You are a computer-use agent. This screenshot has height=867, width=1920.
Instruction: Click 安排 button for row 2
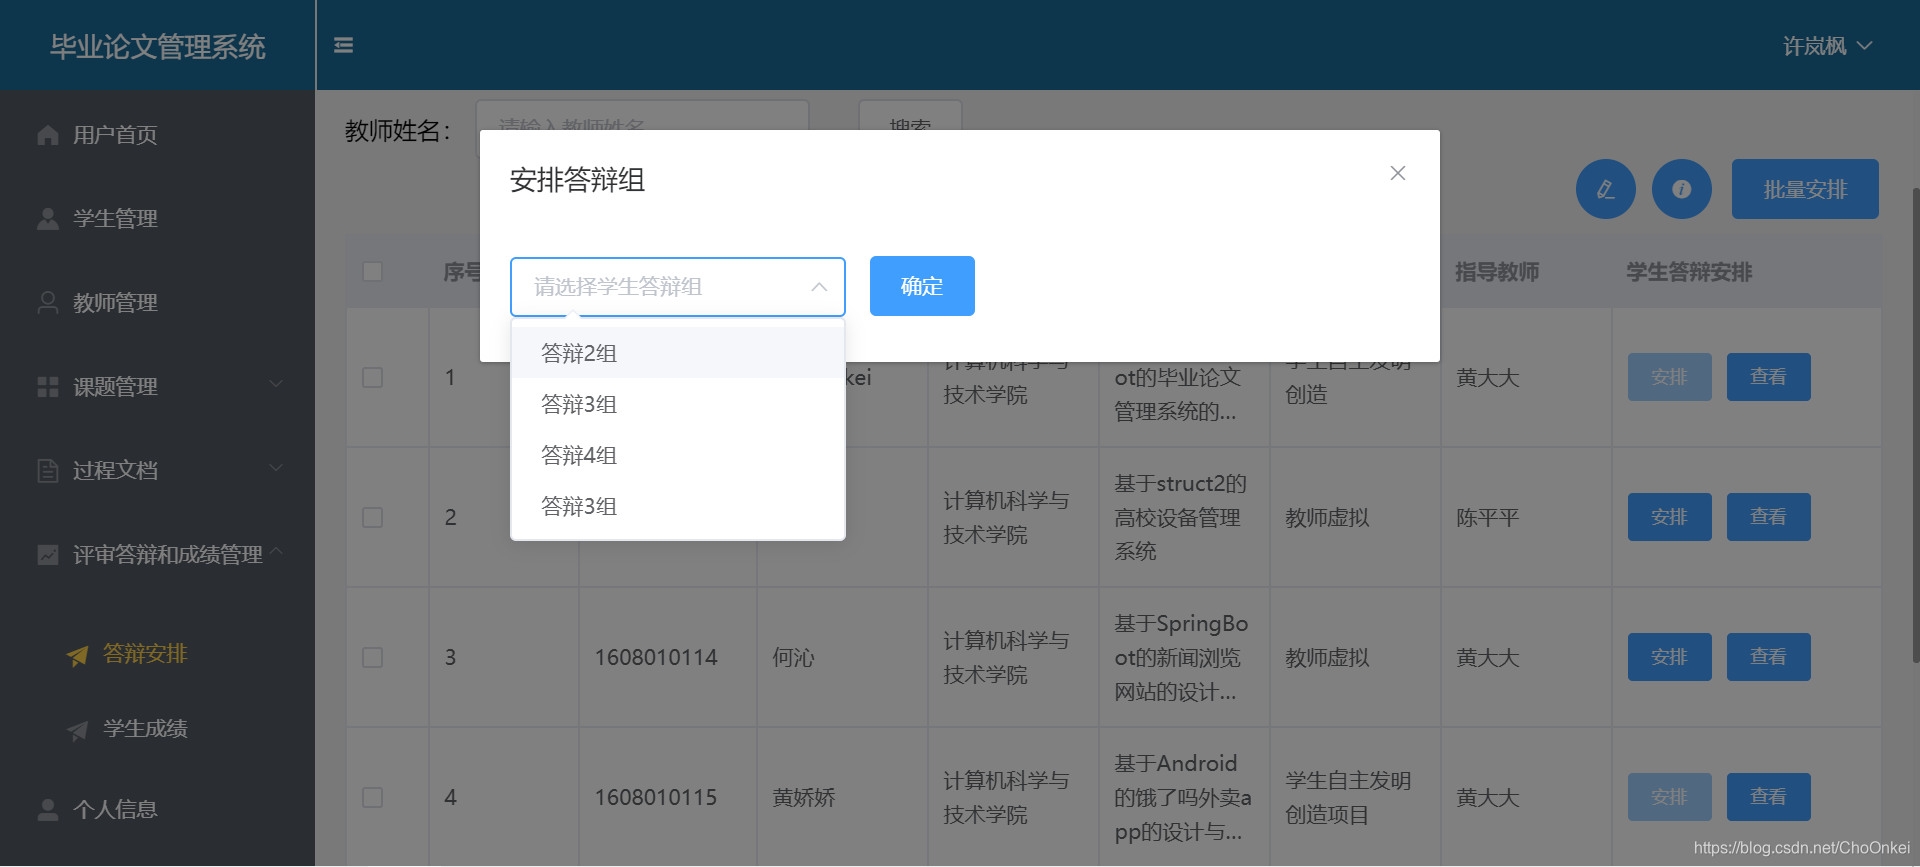coord(1669,517)
